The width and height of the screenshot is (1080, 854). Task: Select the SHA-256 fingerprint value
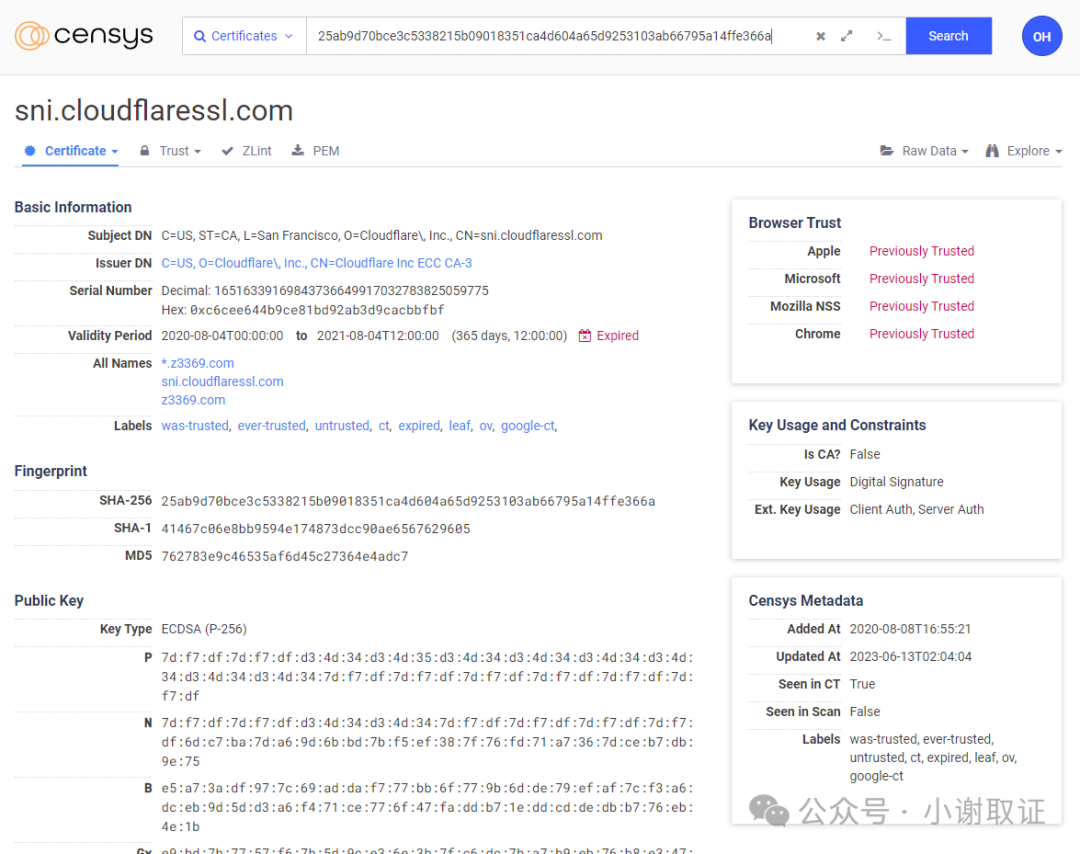(x=408, y=501)
